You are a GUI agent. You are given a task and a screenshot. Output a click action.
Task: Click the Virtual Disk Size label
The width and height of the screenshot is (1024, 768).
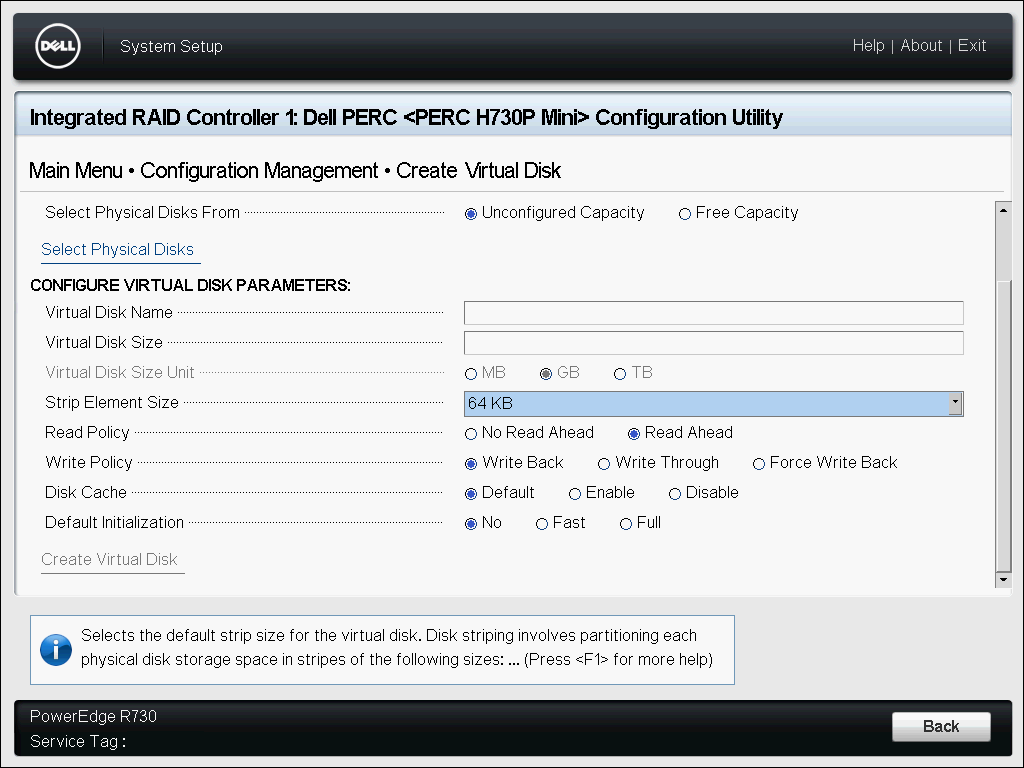point(104,342)
